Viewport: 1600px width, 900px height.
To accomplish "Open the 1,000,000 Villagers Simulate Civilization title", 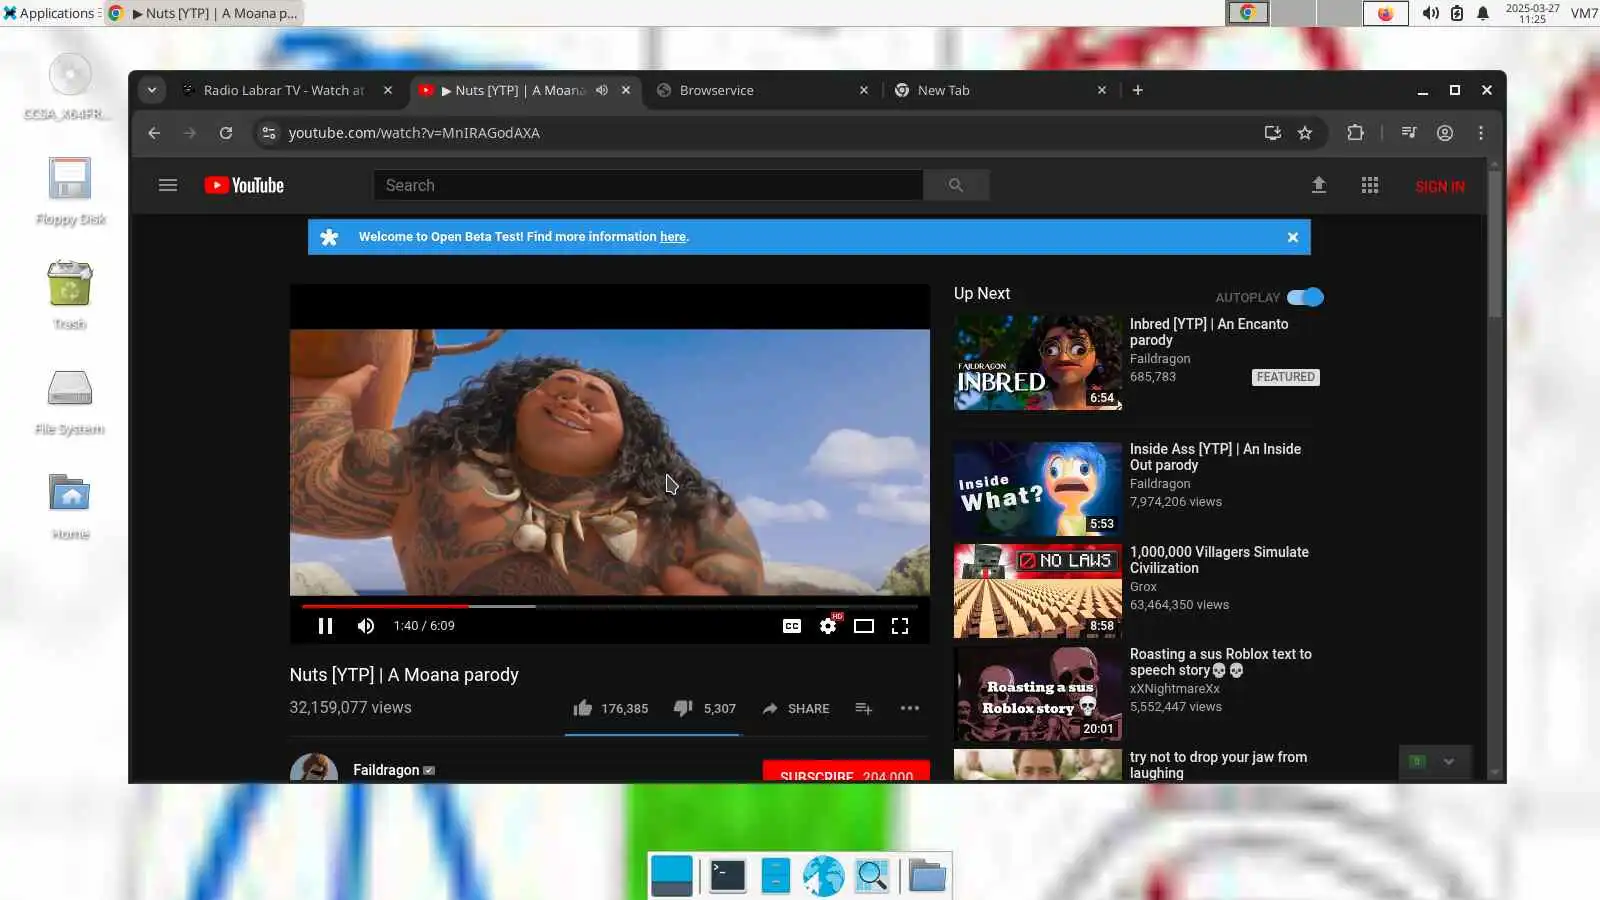I will (1219, 560).
